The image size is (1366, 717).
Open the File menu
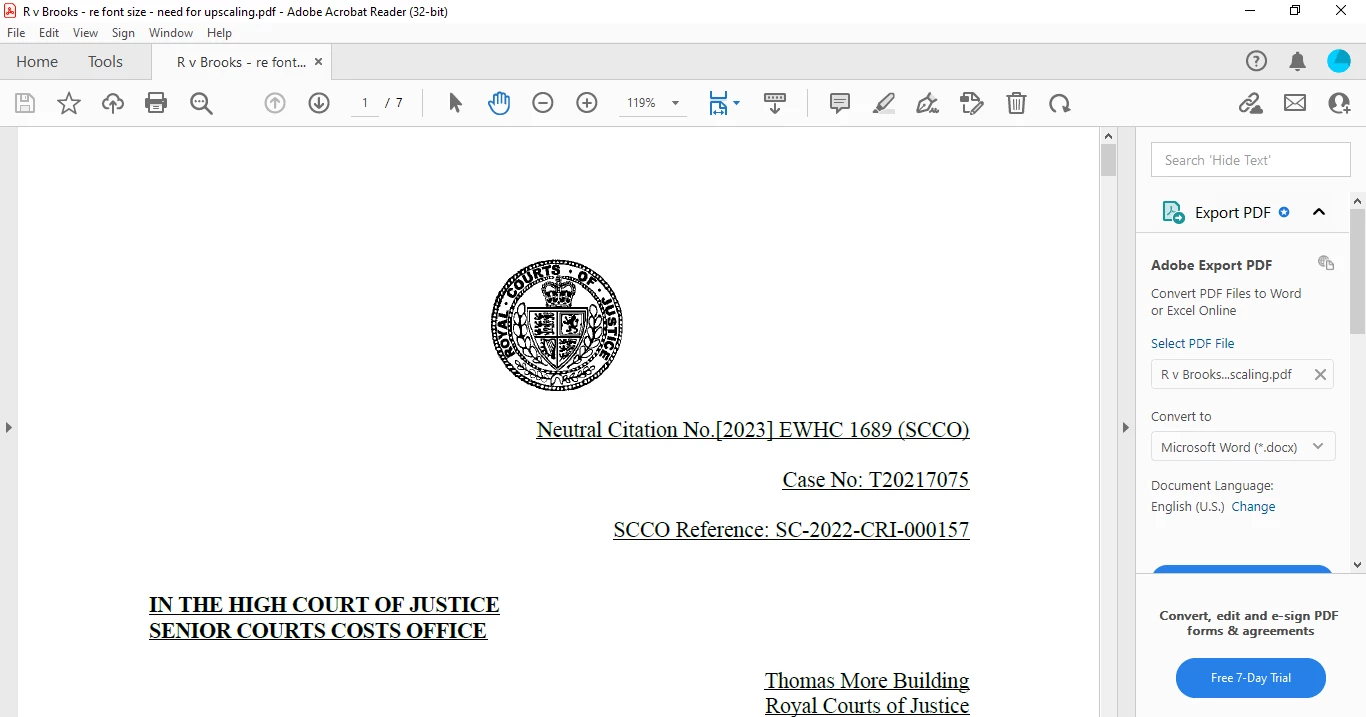click(16, 33)
